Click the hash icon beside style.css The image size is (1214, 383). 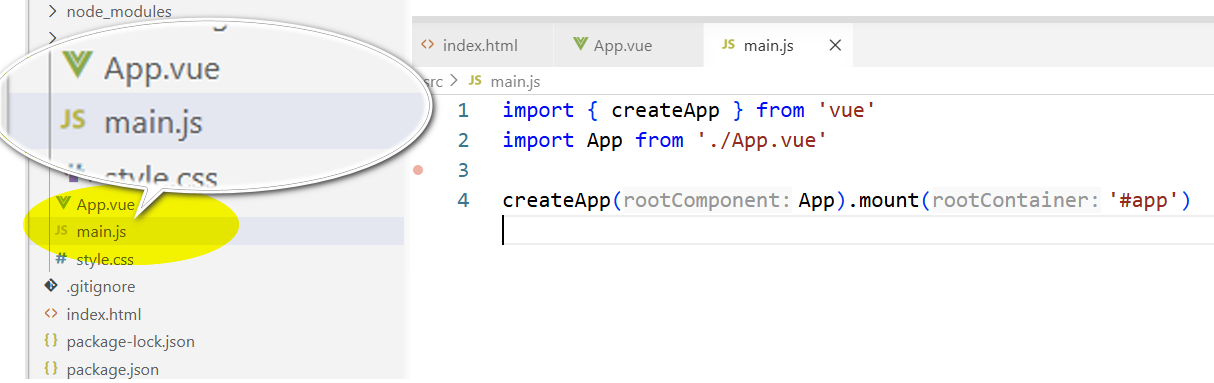(61, 260)
